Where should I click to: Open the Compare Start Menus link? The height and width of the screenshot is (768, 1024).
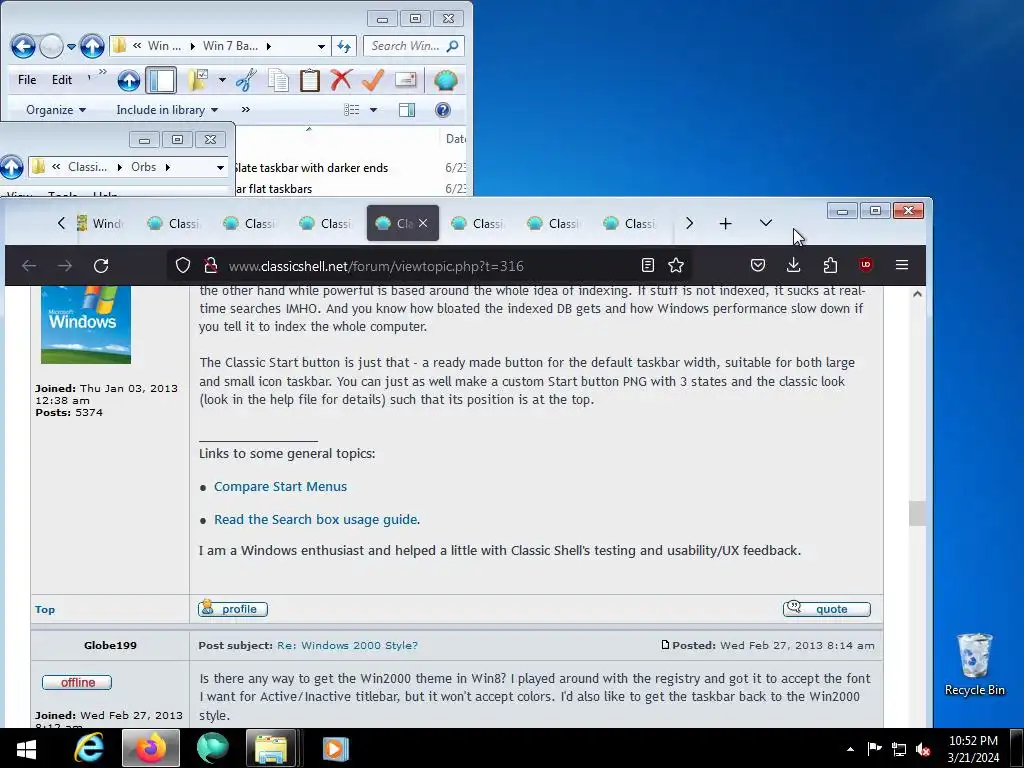[x=280, y=487]
